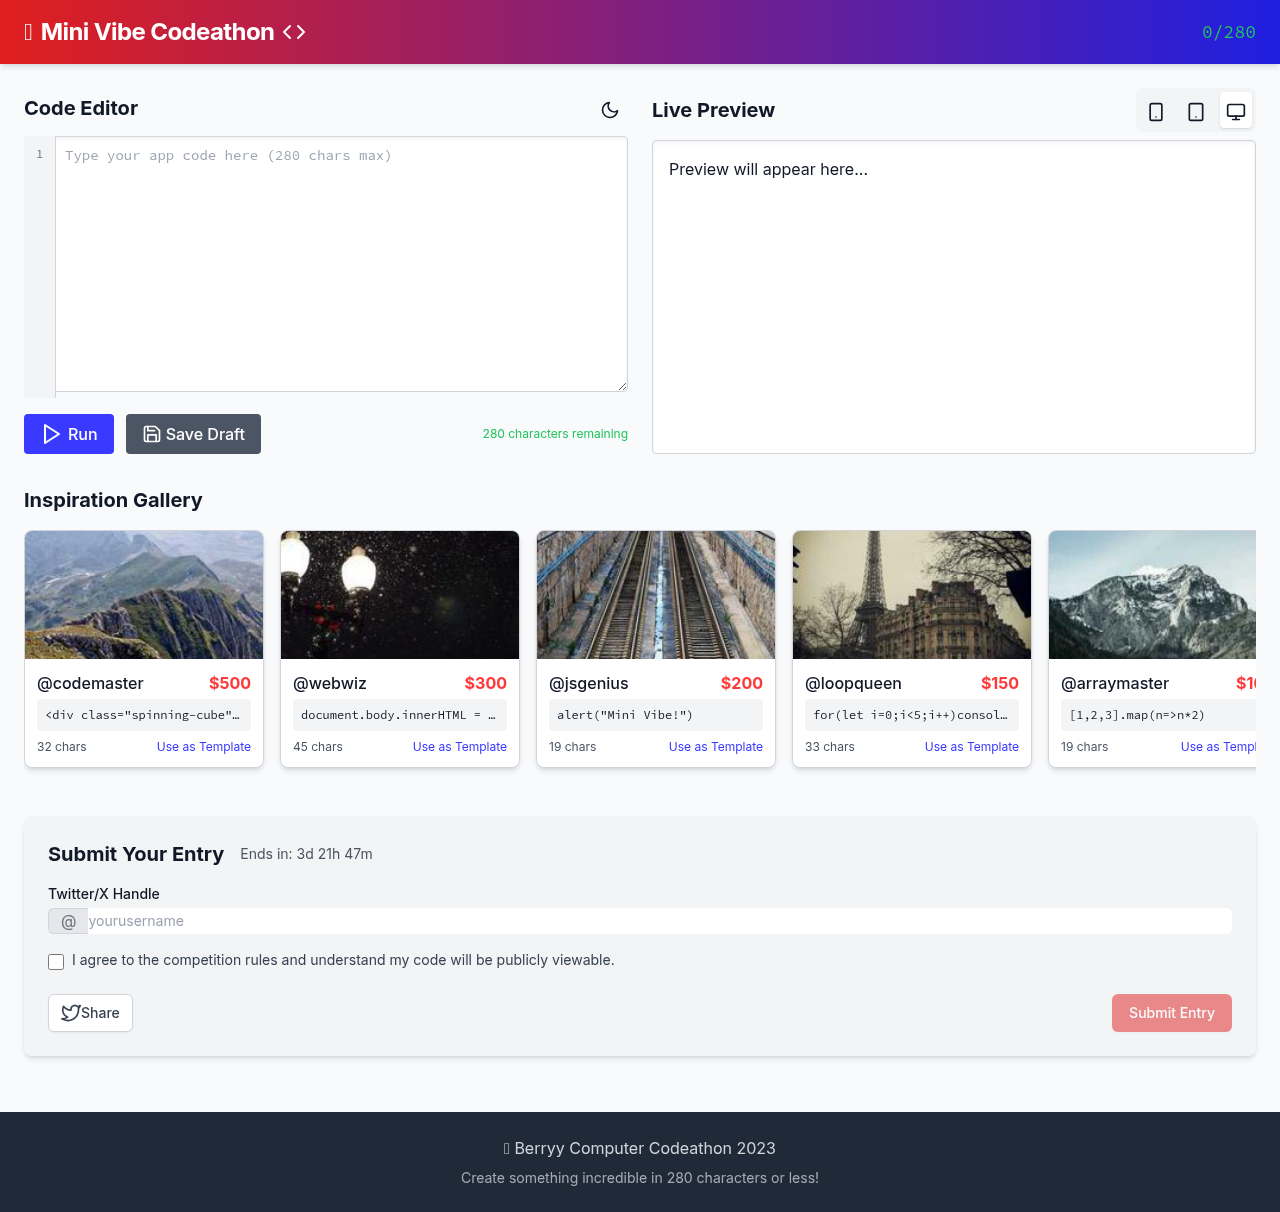Switch preview to tablet view
Screen dimensions: 1280x1212
[x=1195, y=110]
